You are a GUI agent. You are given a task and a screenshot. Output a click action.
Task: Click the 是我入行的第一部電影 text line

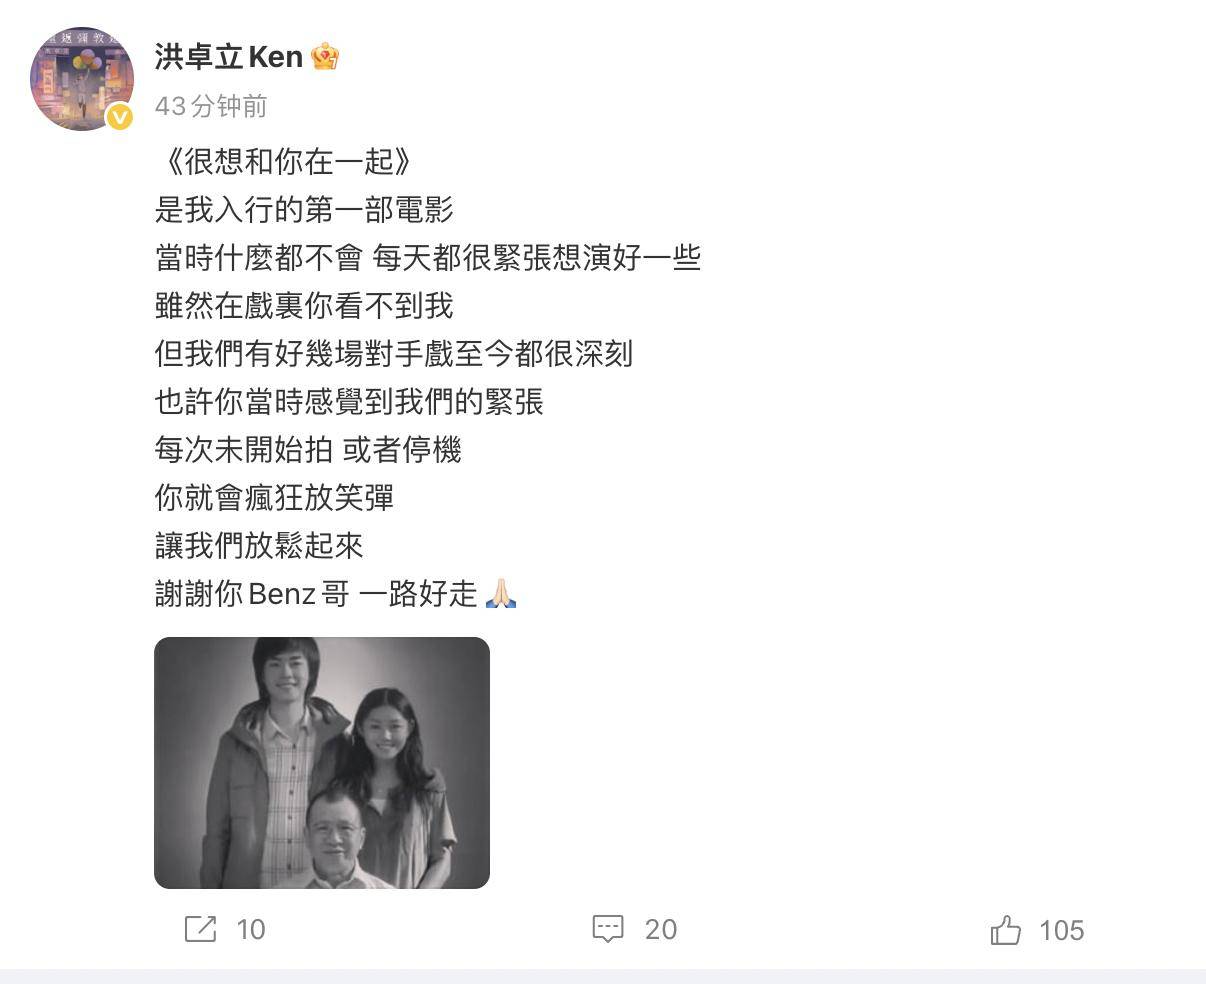click(304, 210)
